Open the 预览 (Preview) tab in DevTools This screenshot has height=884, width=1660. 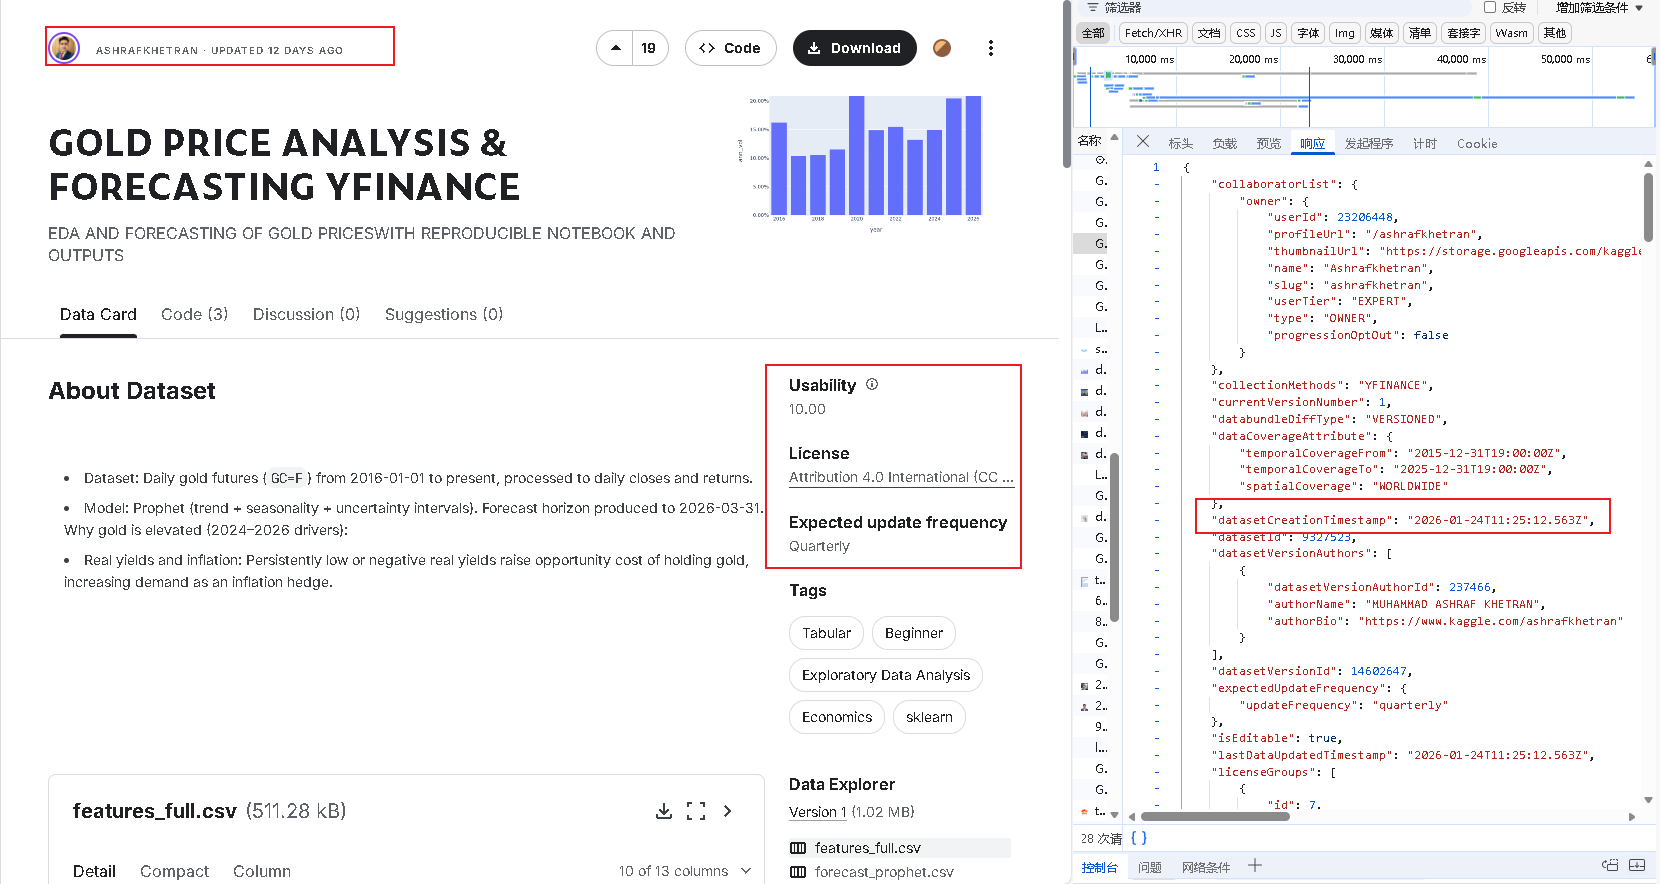[1269, 144]
